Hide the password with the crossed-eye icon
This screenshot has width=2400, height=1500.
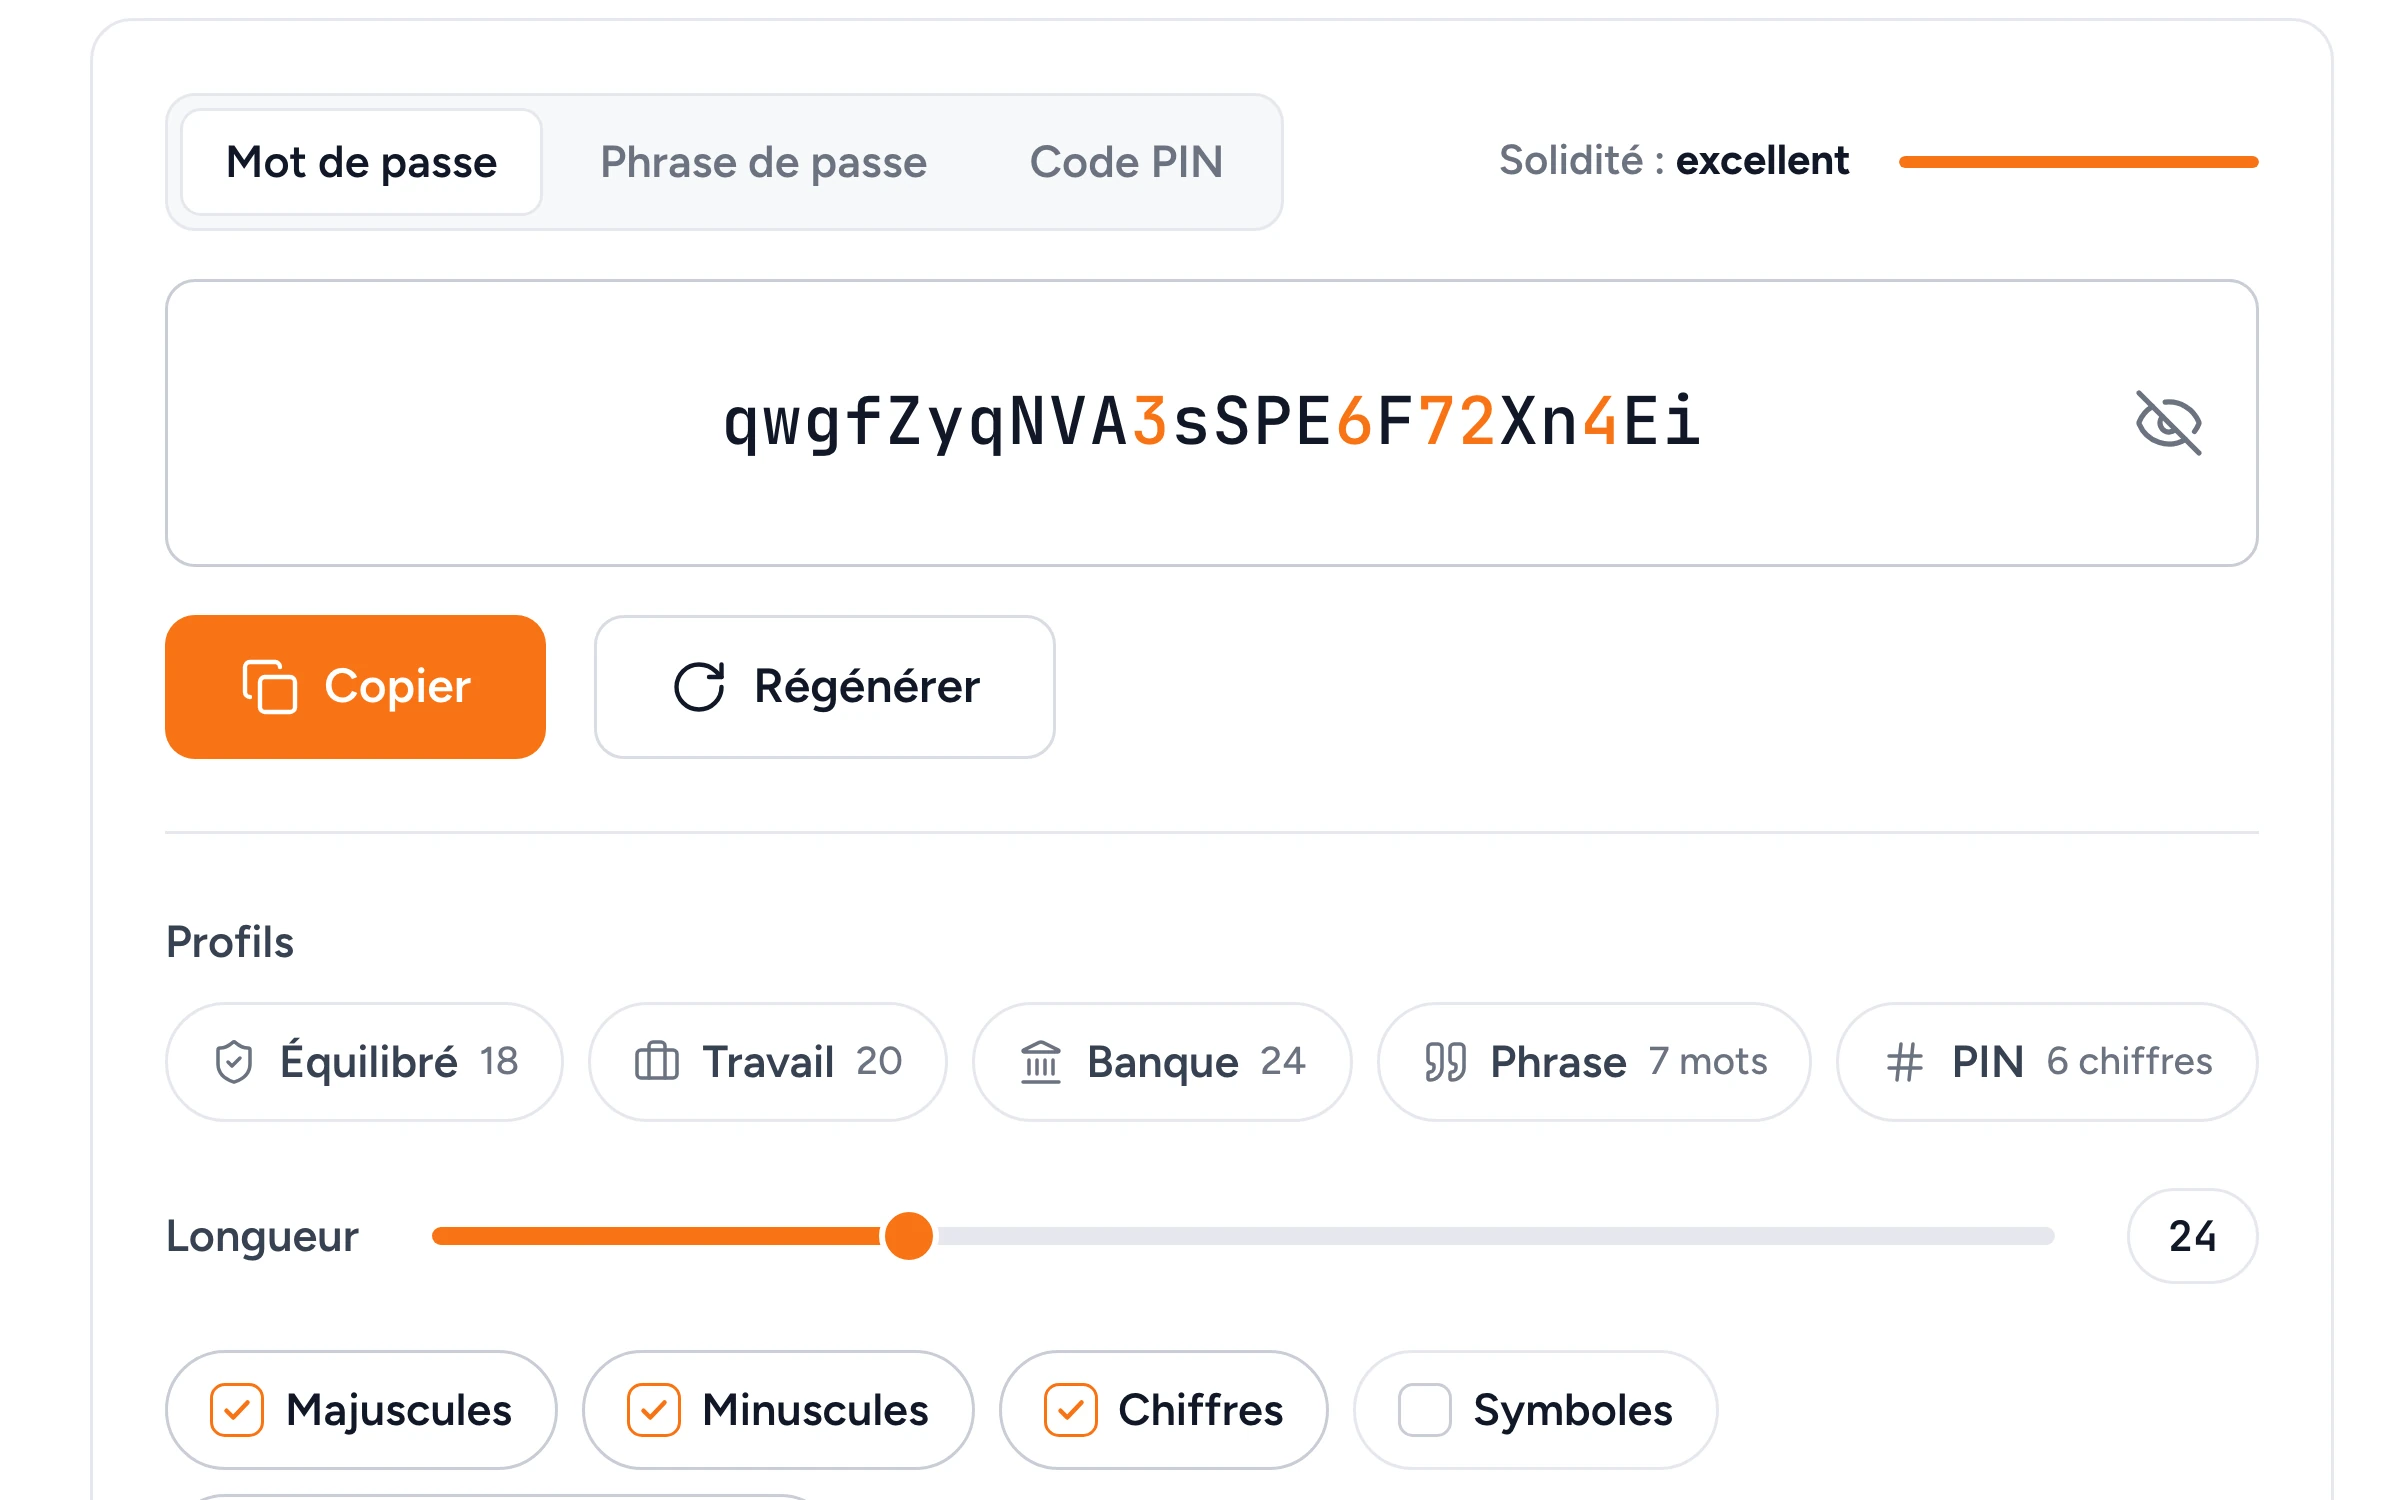[x=2168, y=422]
